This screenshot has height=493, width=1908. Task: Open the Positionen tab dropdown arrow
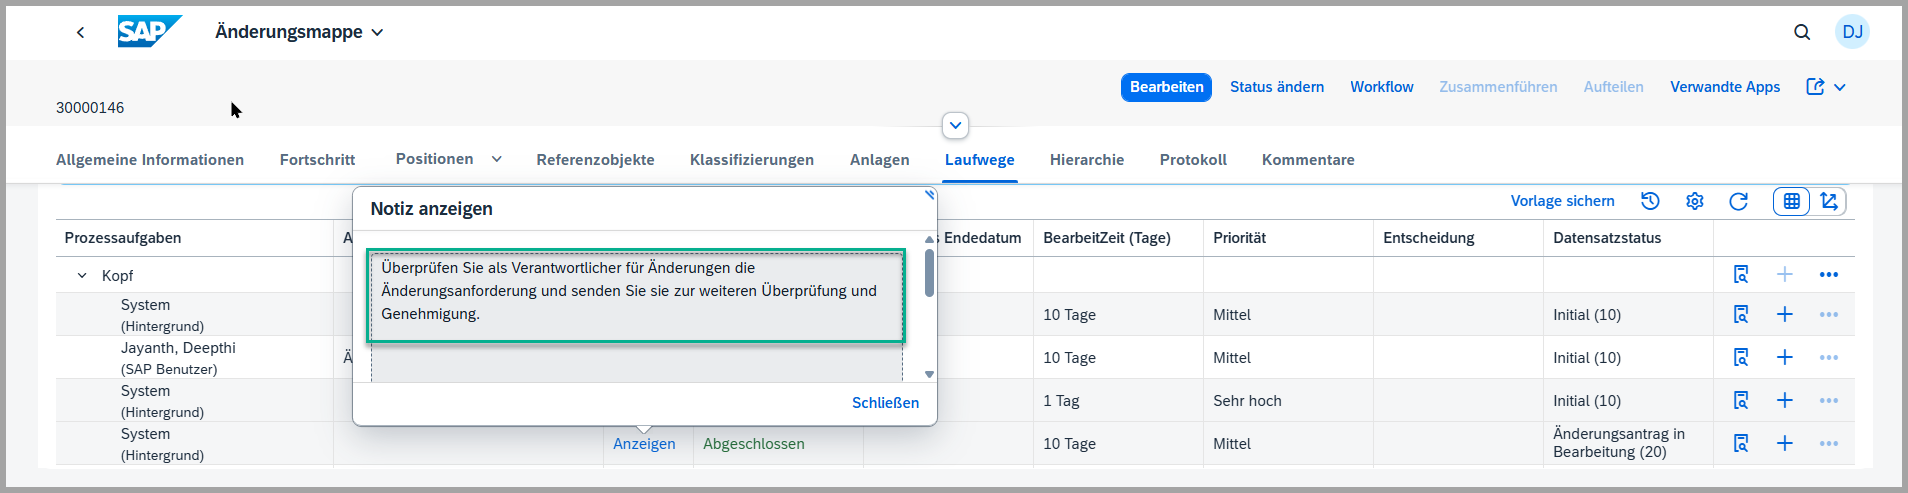(x=496, y=159)
